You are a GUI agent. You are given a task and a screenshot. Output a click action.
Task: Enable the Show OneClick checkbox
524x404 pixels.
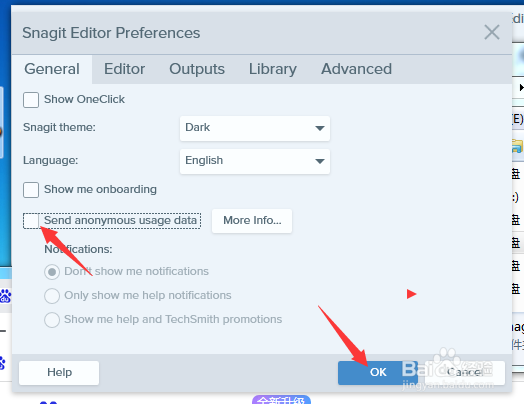click(31, 100)
